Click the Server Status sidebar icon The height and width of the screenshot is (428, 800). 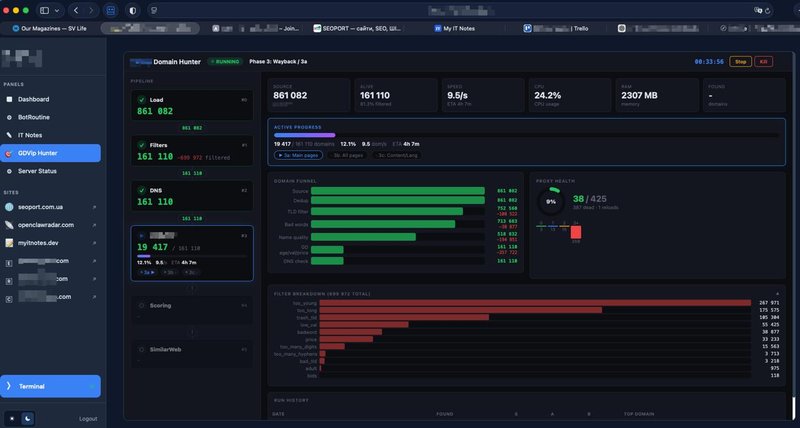9,171
